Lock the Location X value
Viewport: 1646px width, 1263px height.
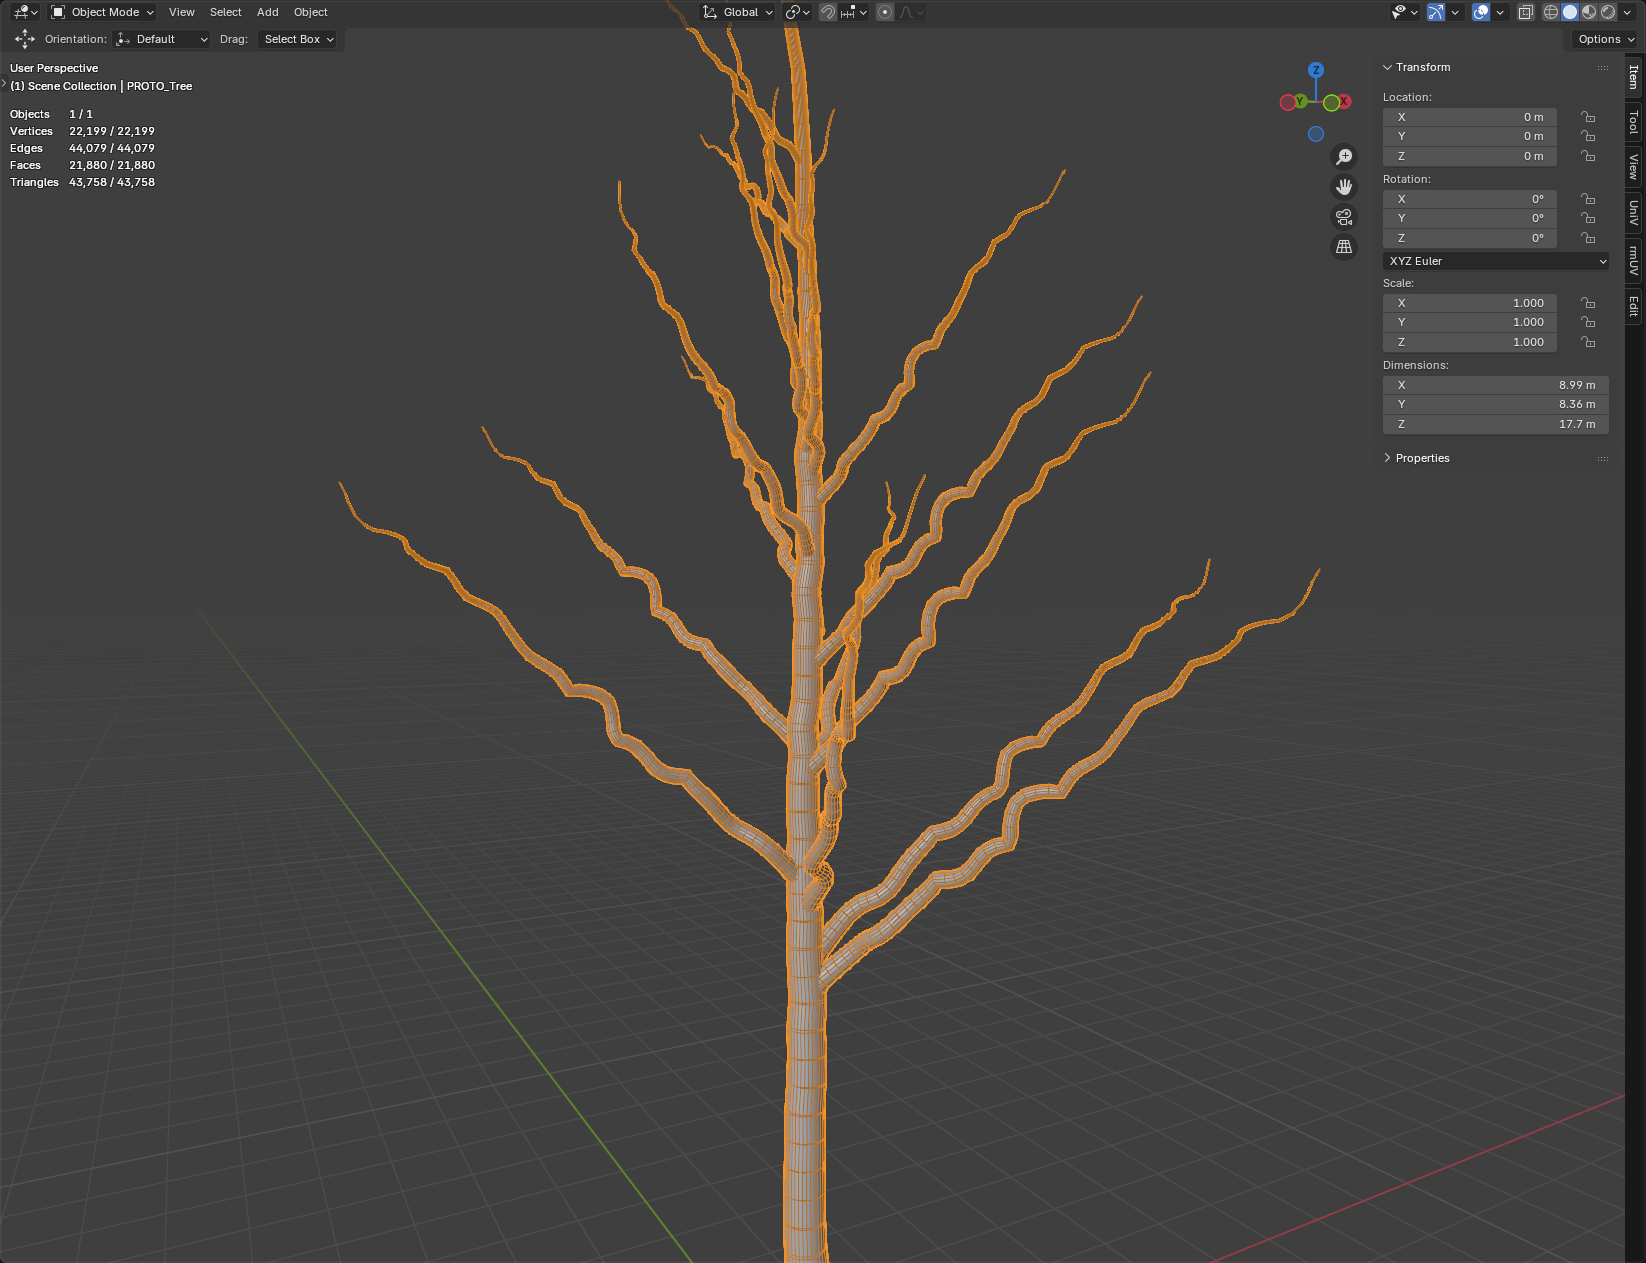tap(1588, 117)
